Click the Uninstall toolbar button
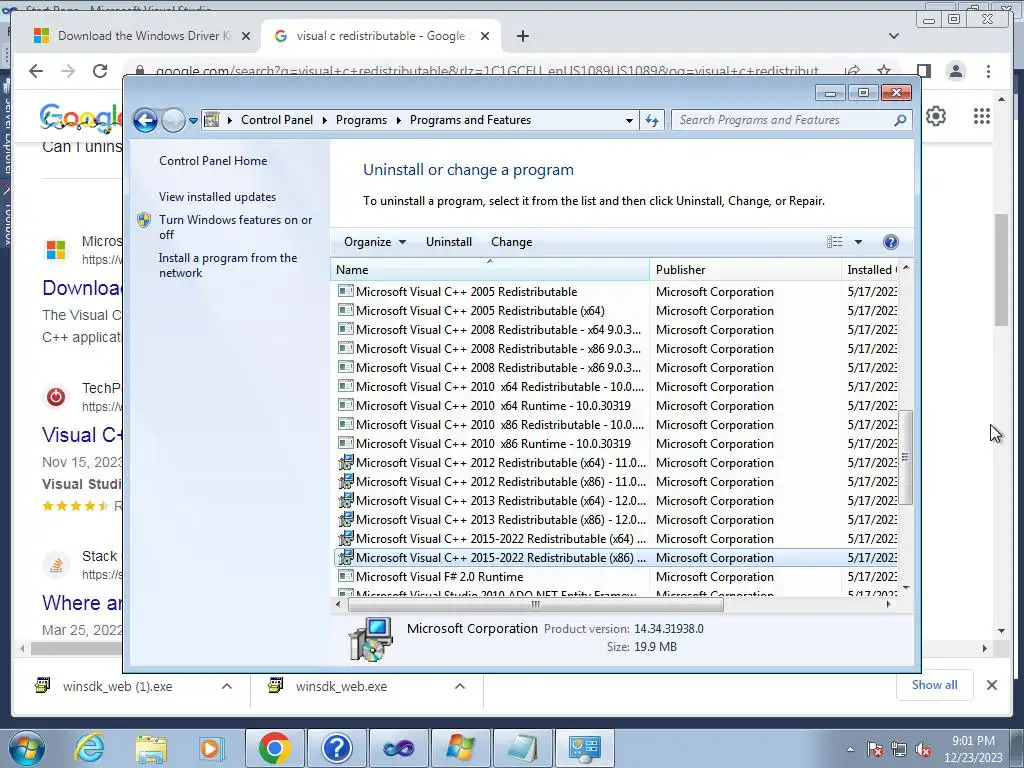Screen dimensions: 1024x768 click(x=449, y=242)
